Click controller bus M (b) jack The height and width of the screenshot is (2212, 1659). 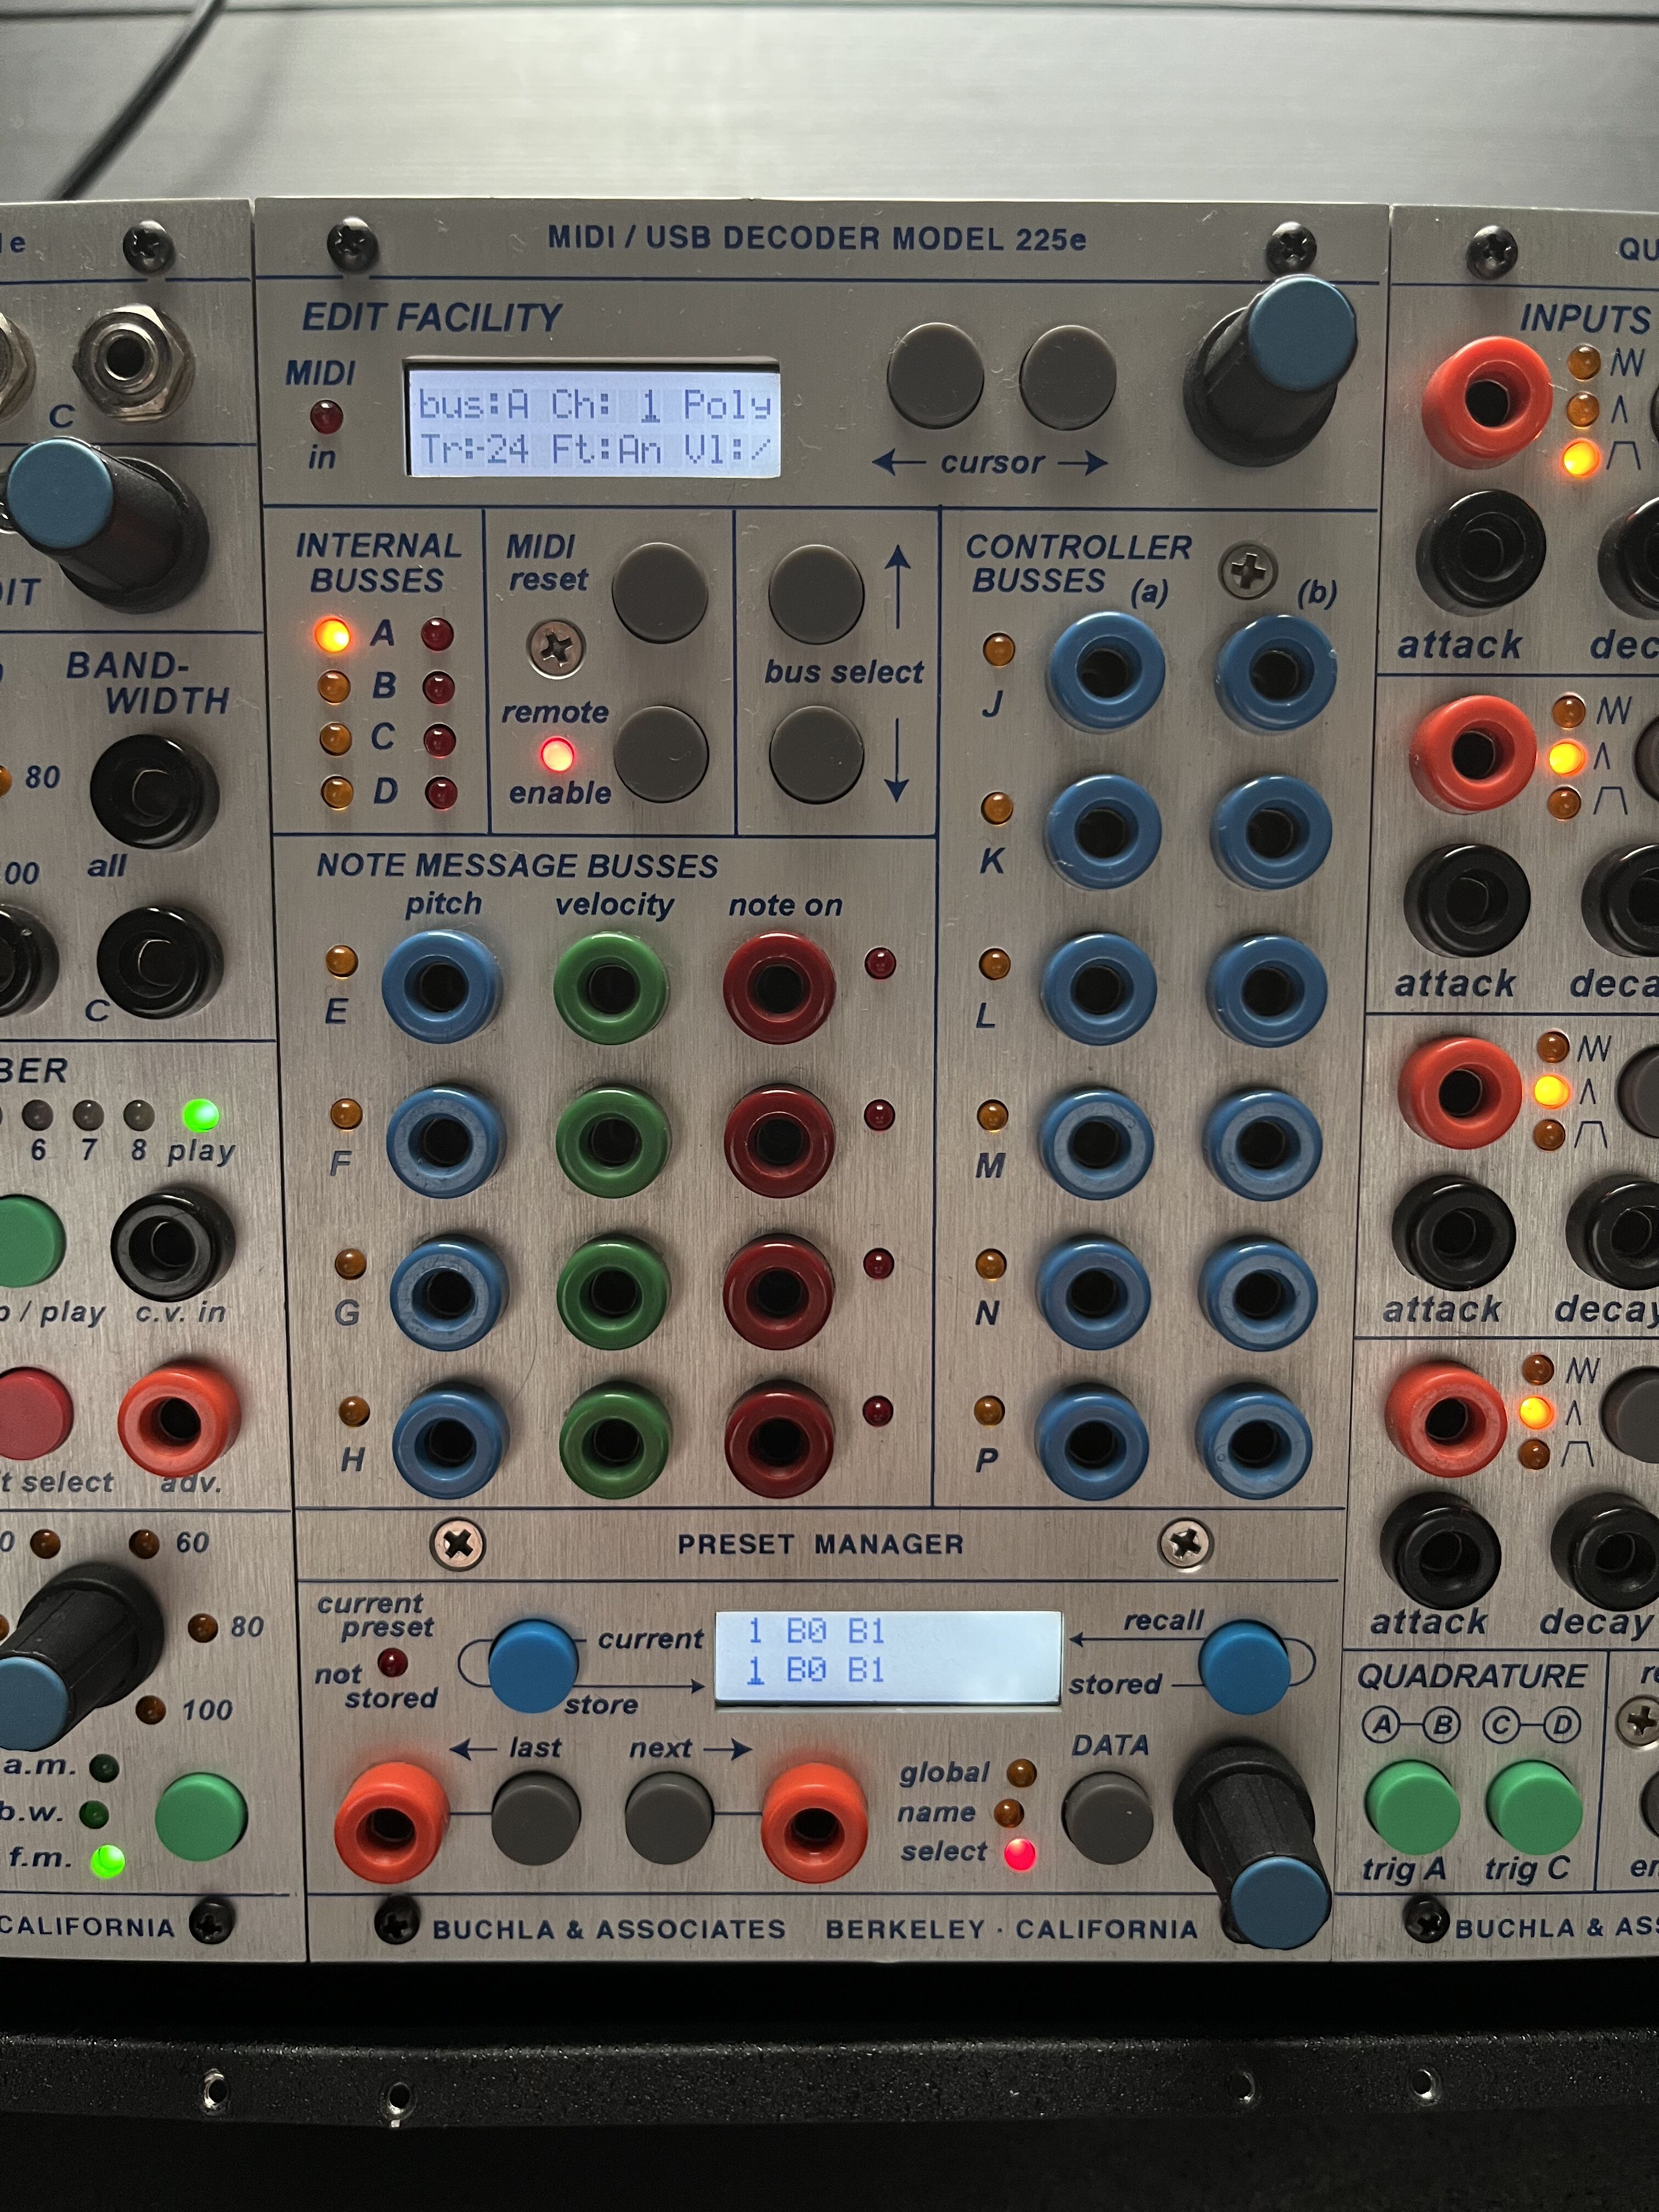tap(1262, 1143)
